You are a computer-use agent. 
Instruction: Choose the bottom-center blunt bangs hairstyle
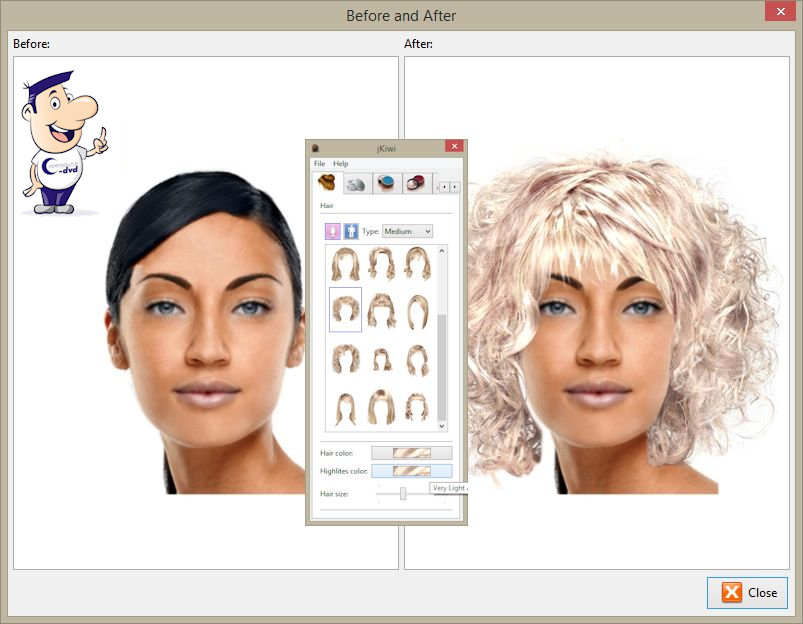tap(381, 406)
